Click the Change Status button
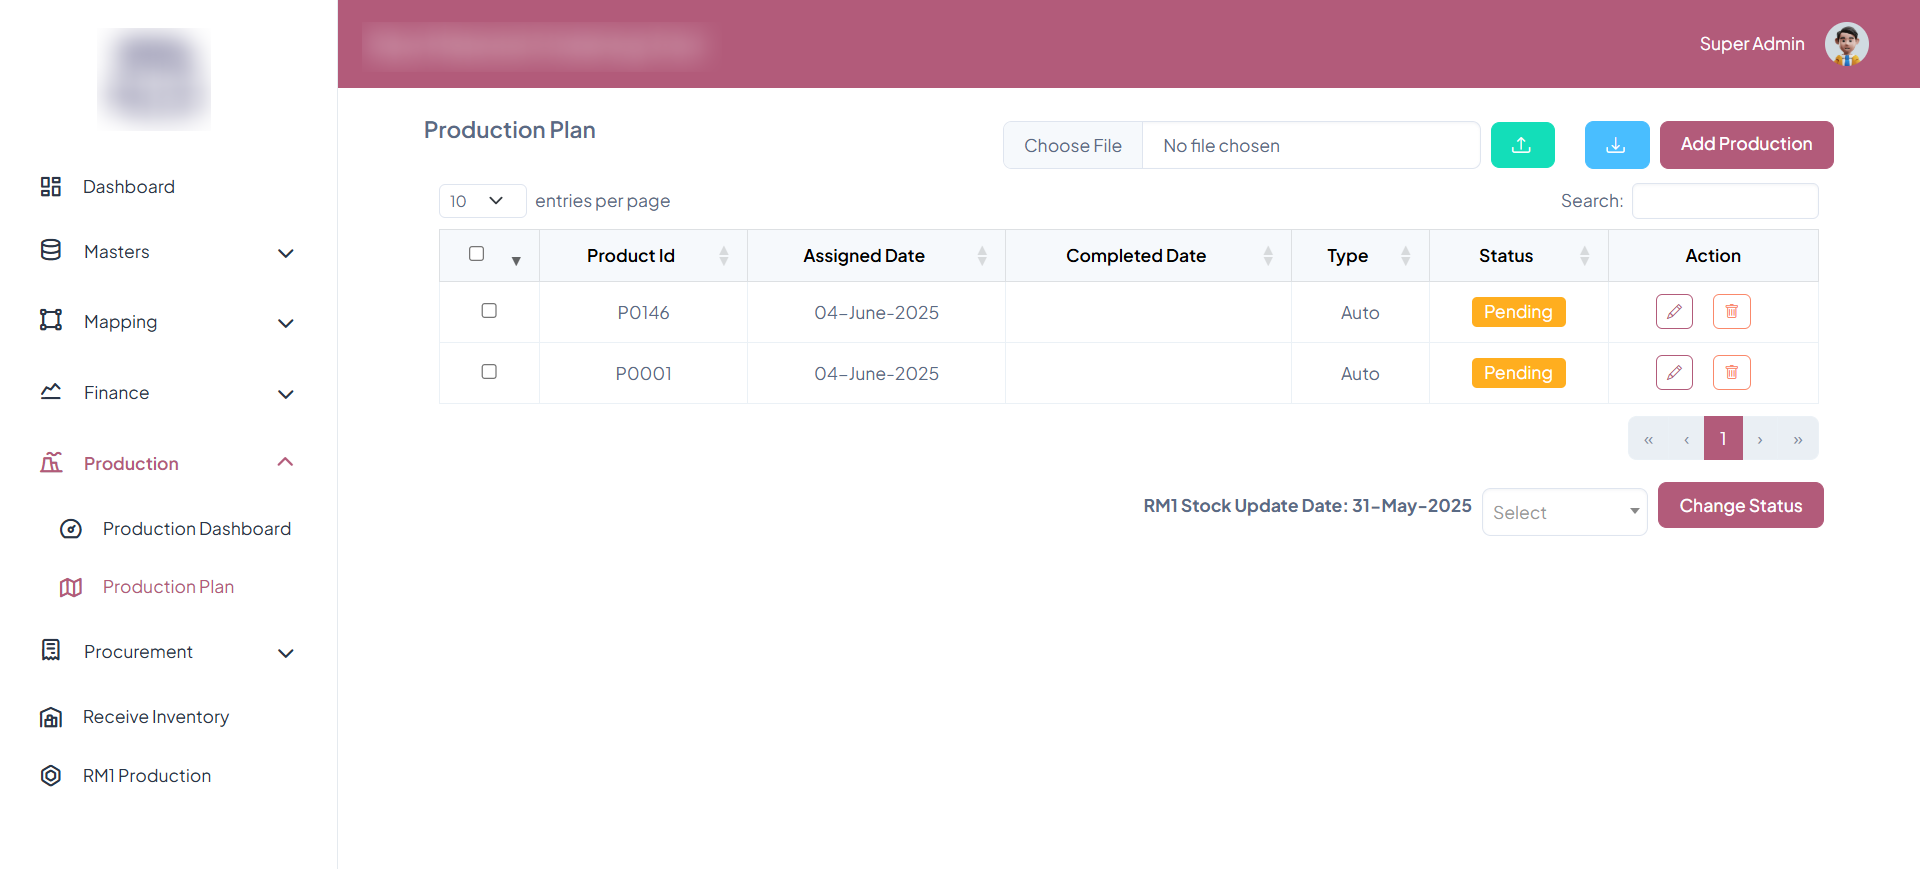 pyautogui.click(x=1740, y=505)
